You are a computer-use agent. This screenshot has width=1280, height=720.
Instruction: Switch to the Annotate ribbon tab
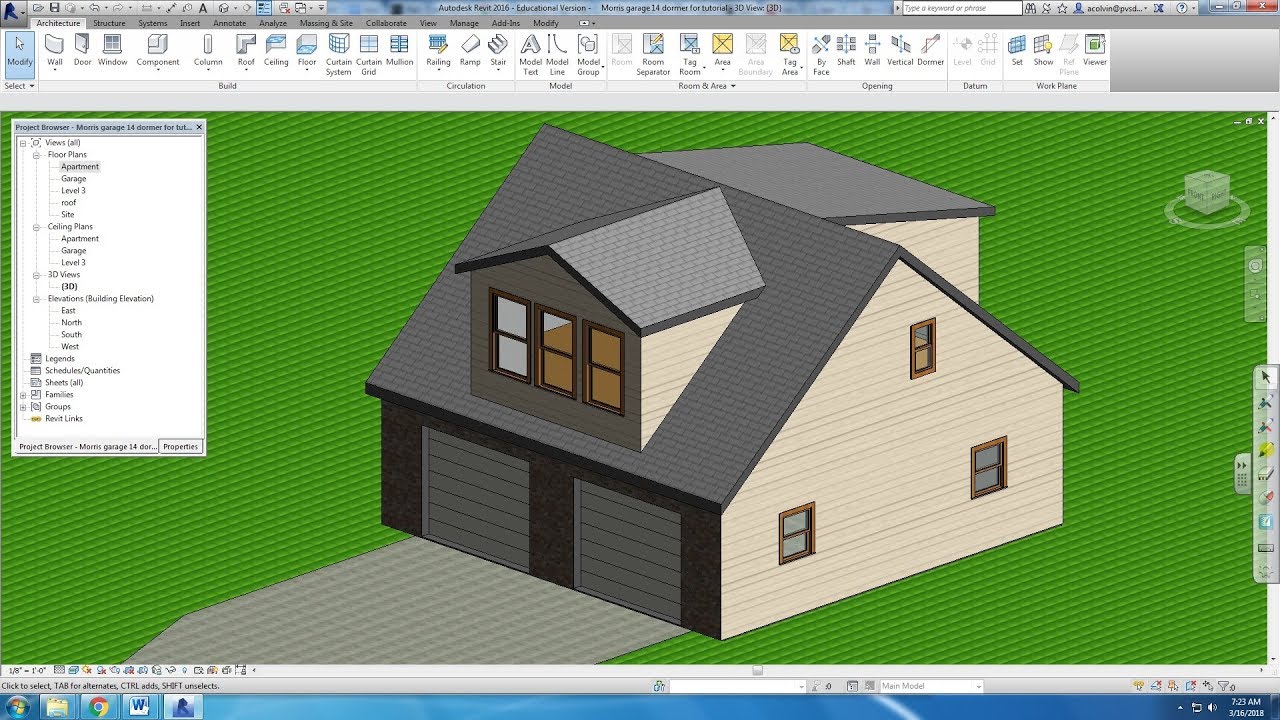click(229, 23)
